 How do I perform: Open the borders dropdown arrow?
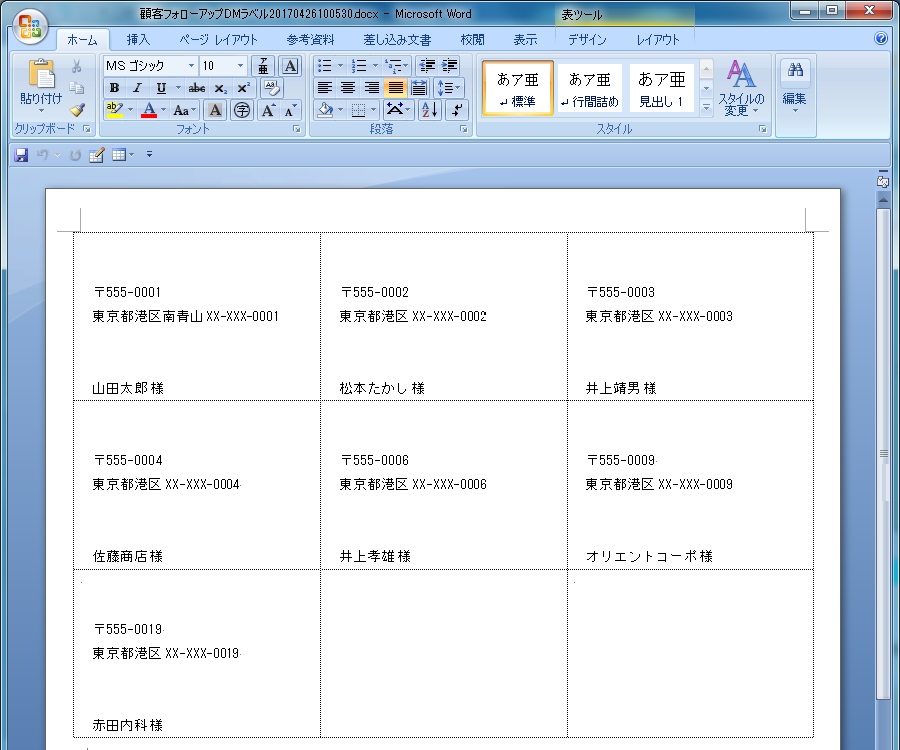(x=374, y=110)
